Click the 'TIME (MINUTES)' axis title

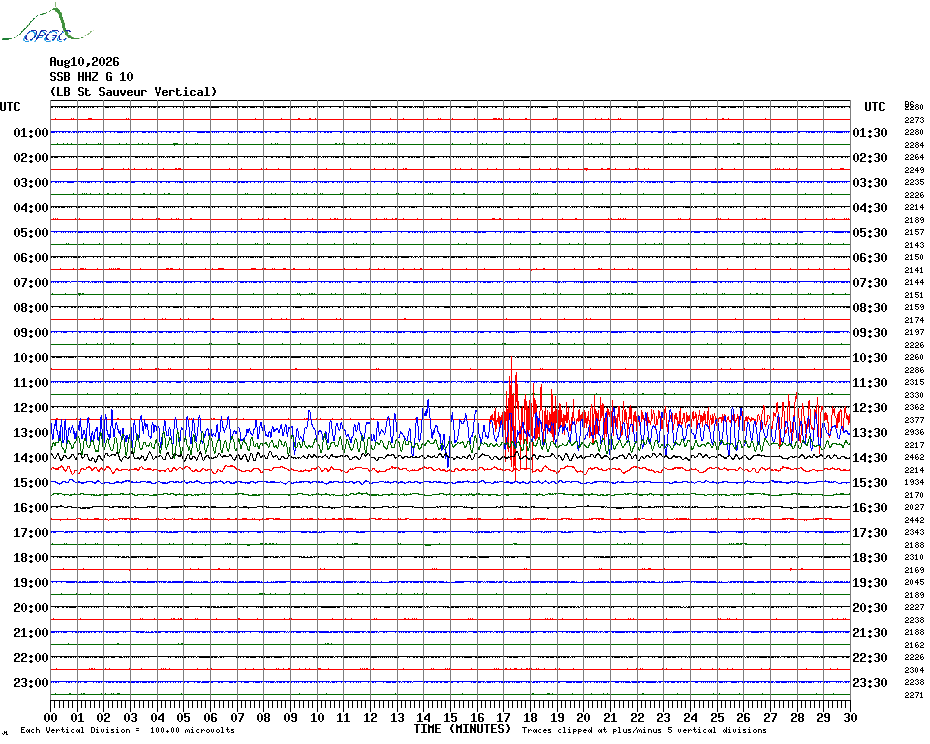(x=462, y=729)
